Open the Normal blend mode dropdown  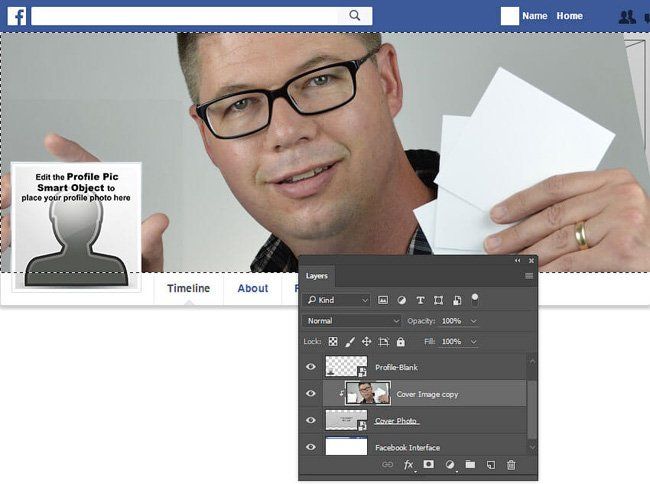tap(352, 321)
